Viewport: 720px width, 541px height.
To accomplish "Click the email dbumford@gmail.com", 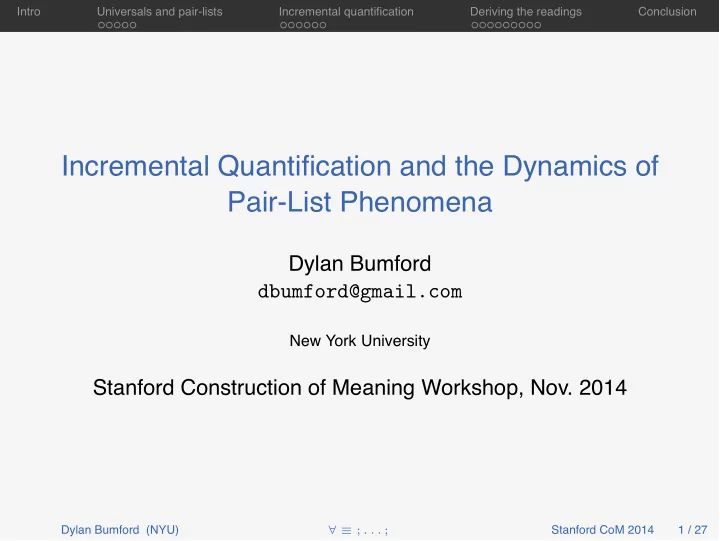I will (360, 292).
